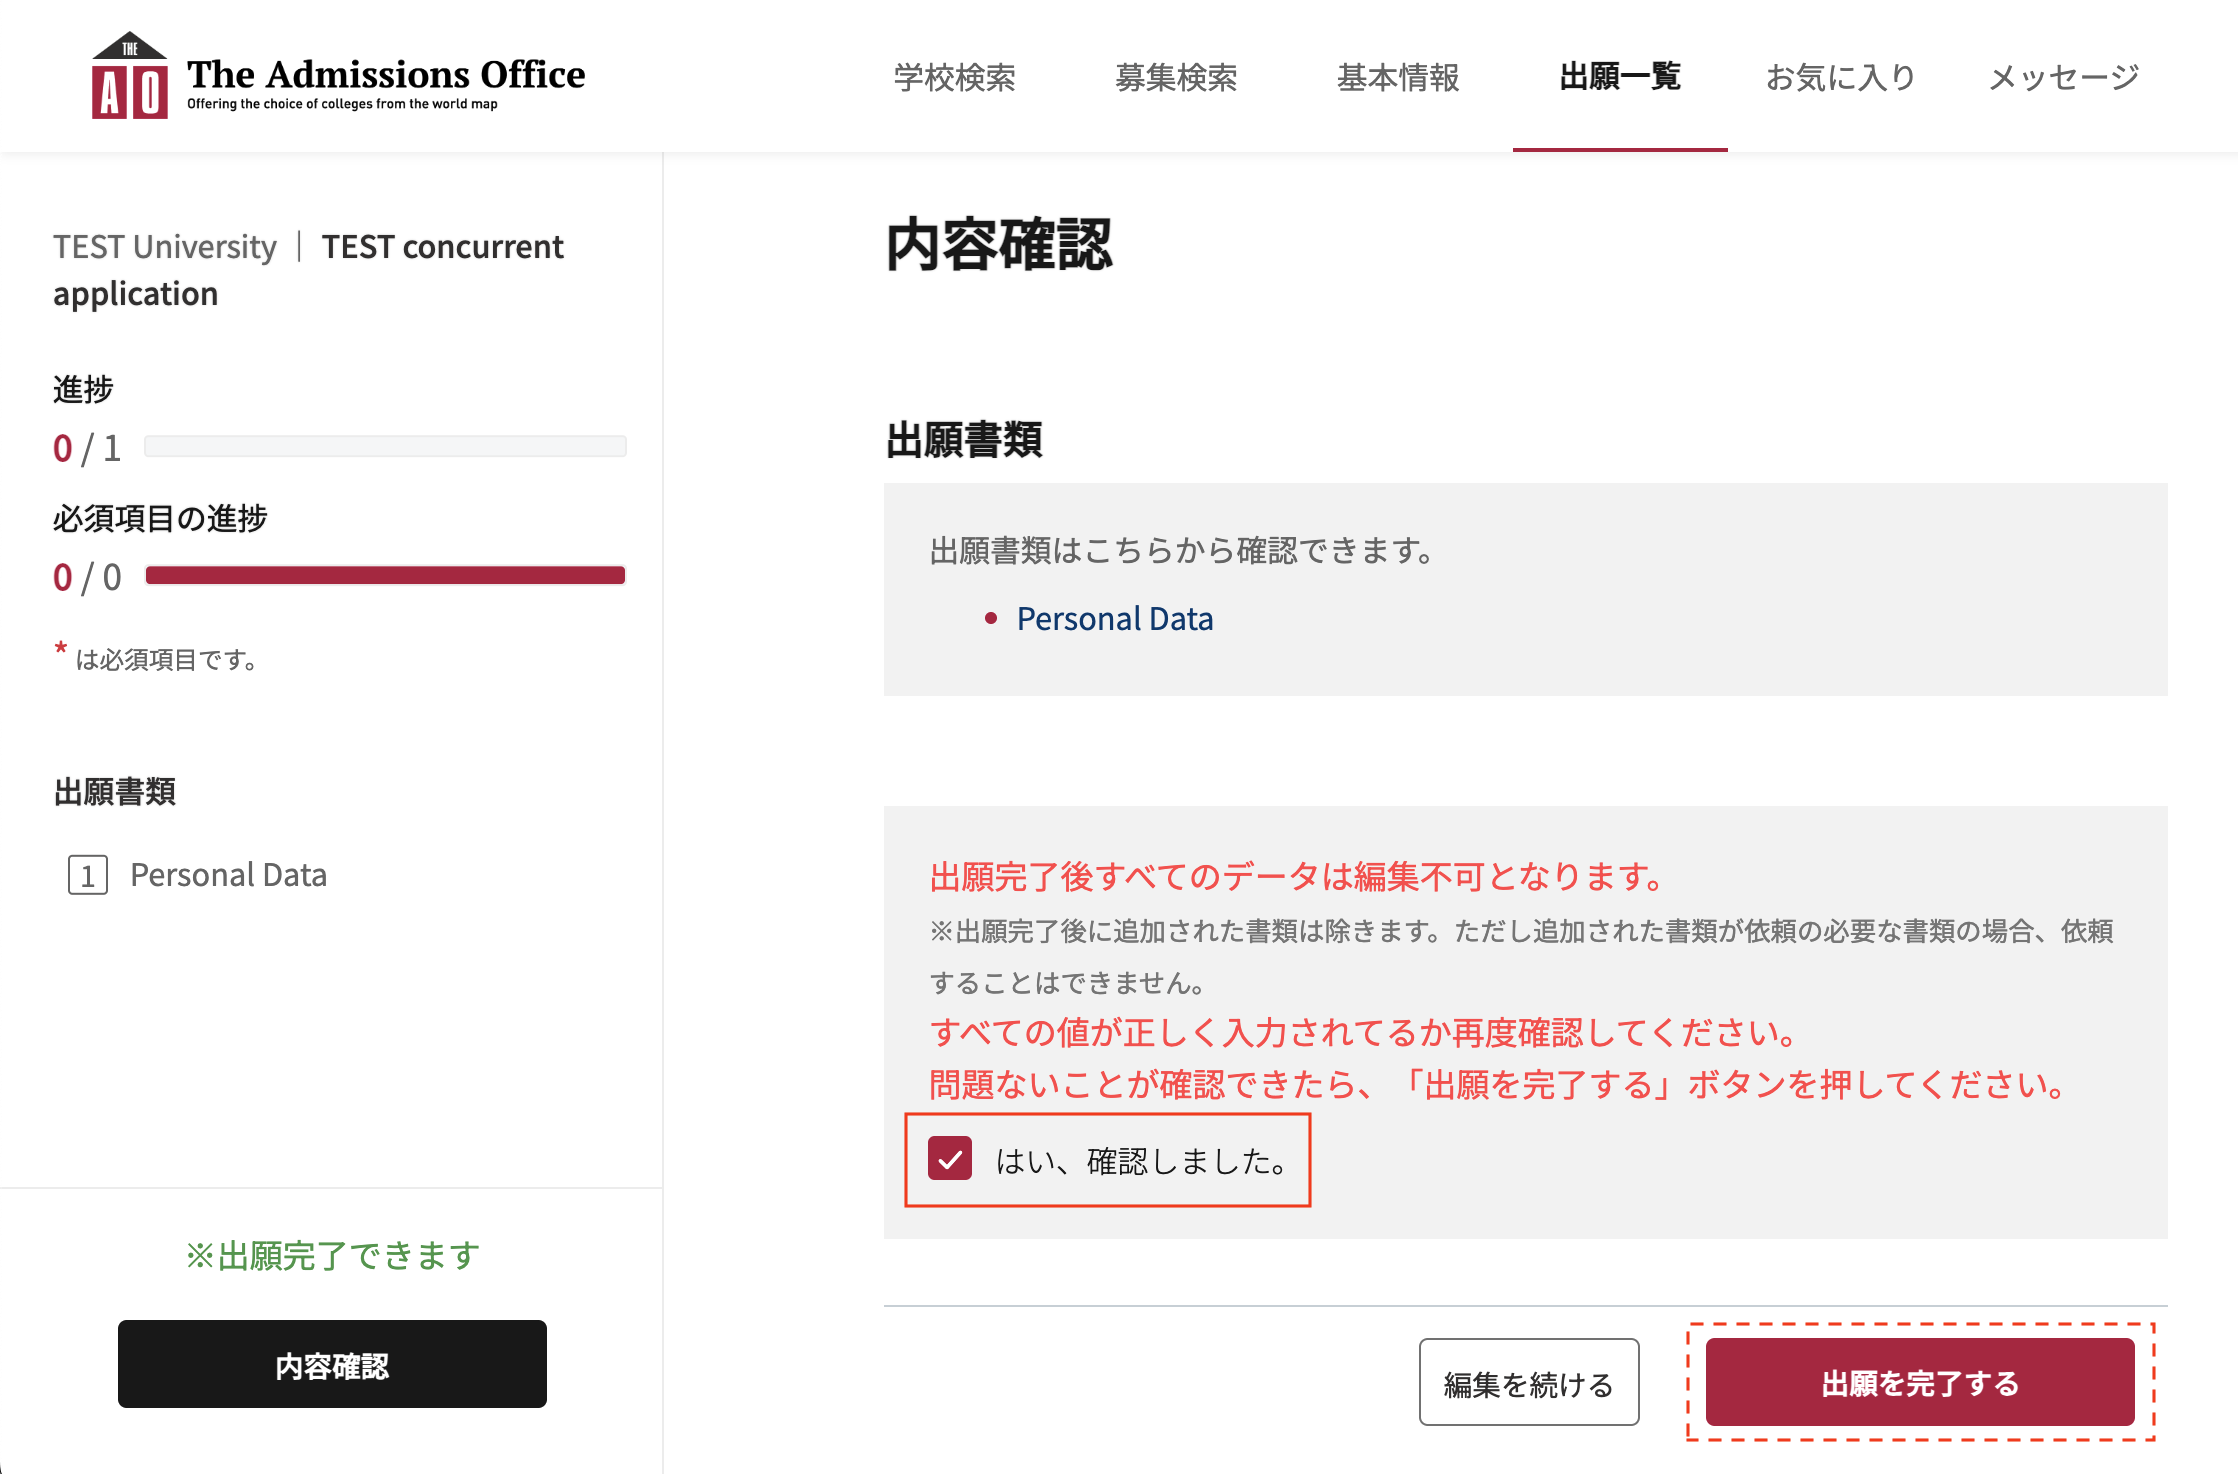Viewport: 2238px width, 1474px height.
Task: Open the 基本情報 navigation tab
Action: (x=1398, y=78)
